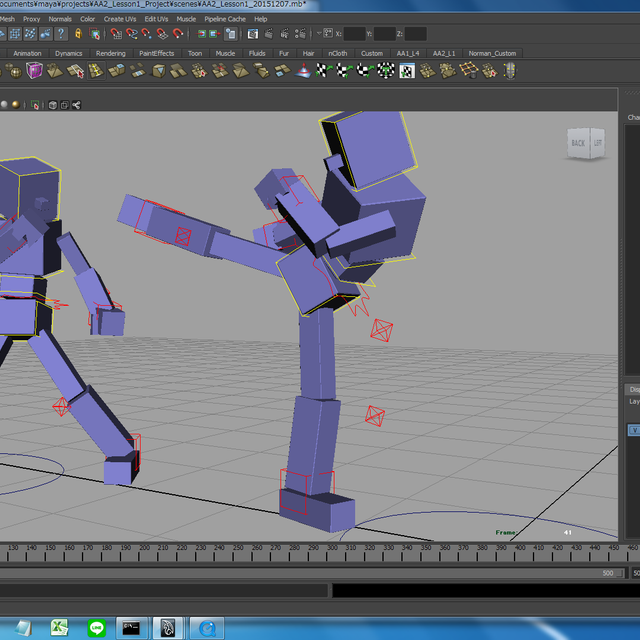The width and height of the screenshot is (640, 640).
Task: Open Maya from the Windows taskbar
Action: pos(167,628)
